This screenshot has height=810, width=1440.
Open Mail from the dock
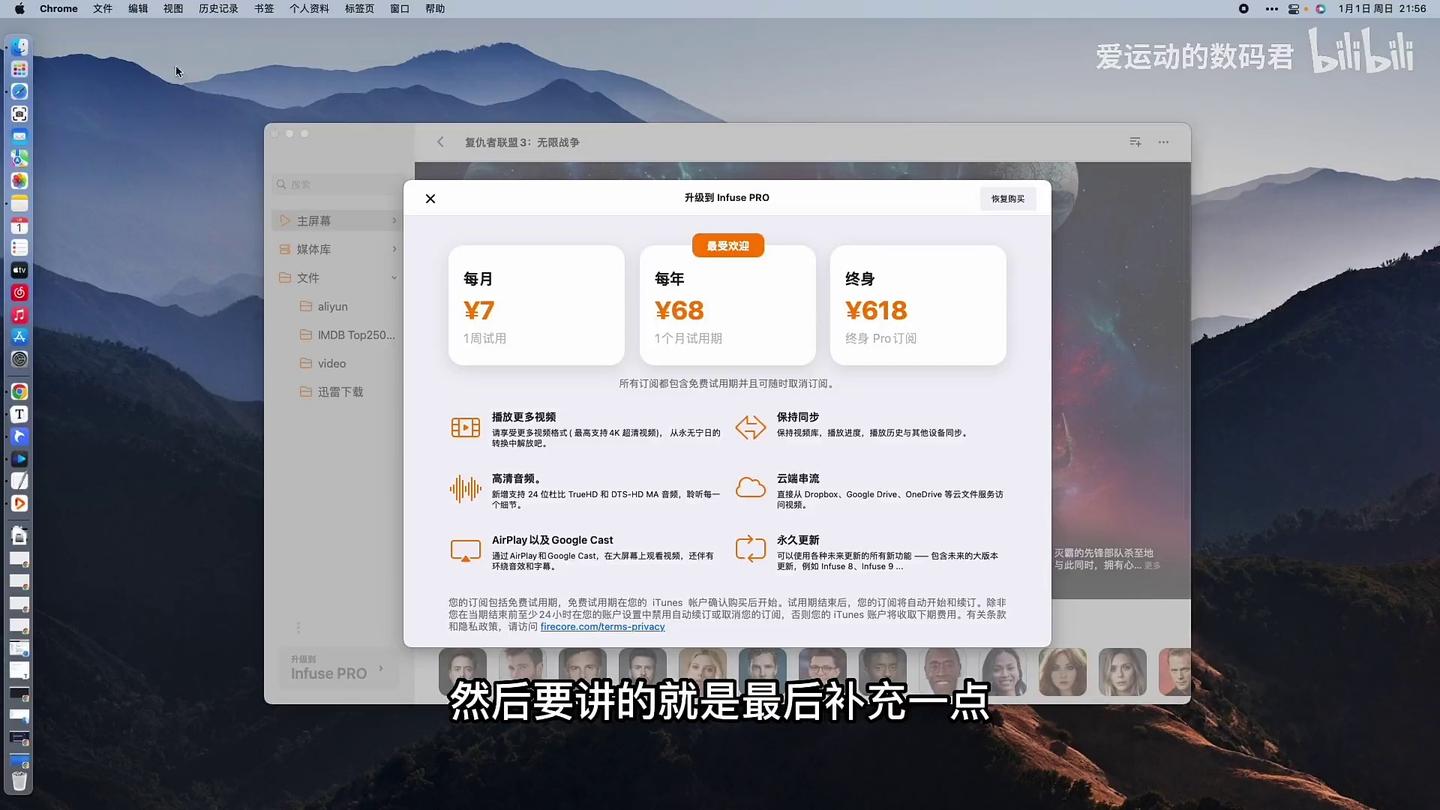point(19,136)
